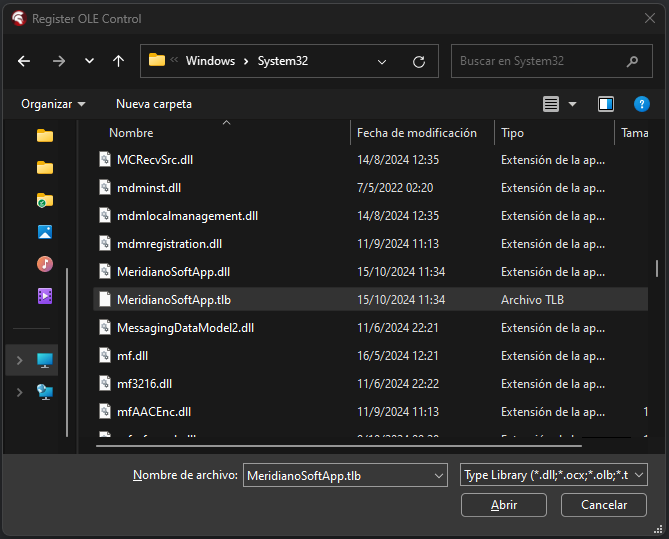This screenshot has width=669, height=539.
Task: Expand the address bar history dropdown
Action: (382, 62)
